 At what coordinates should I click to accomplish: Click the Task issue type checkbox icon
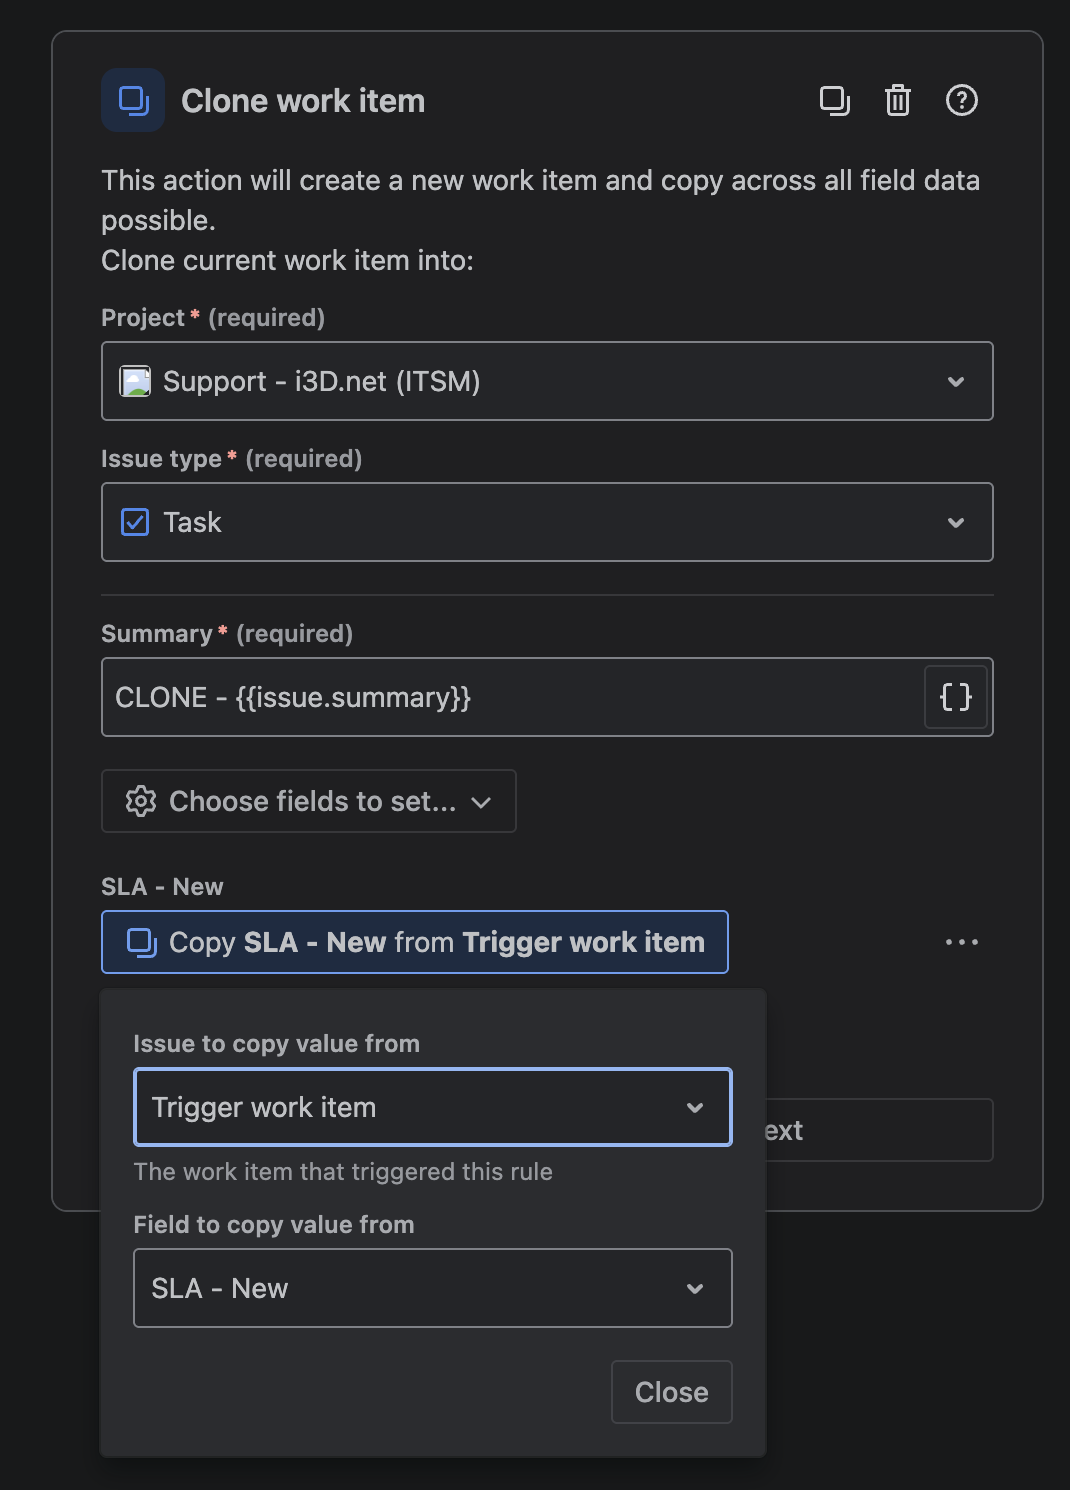pyautogui.click(x=134, y=522)
